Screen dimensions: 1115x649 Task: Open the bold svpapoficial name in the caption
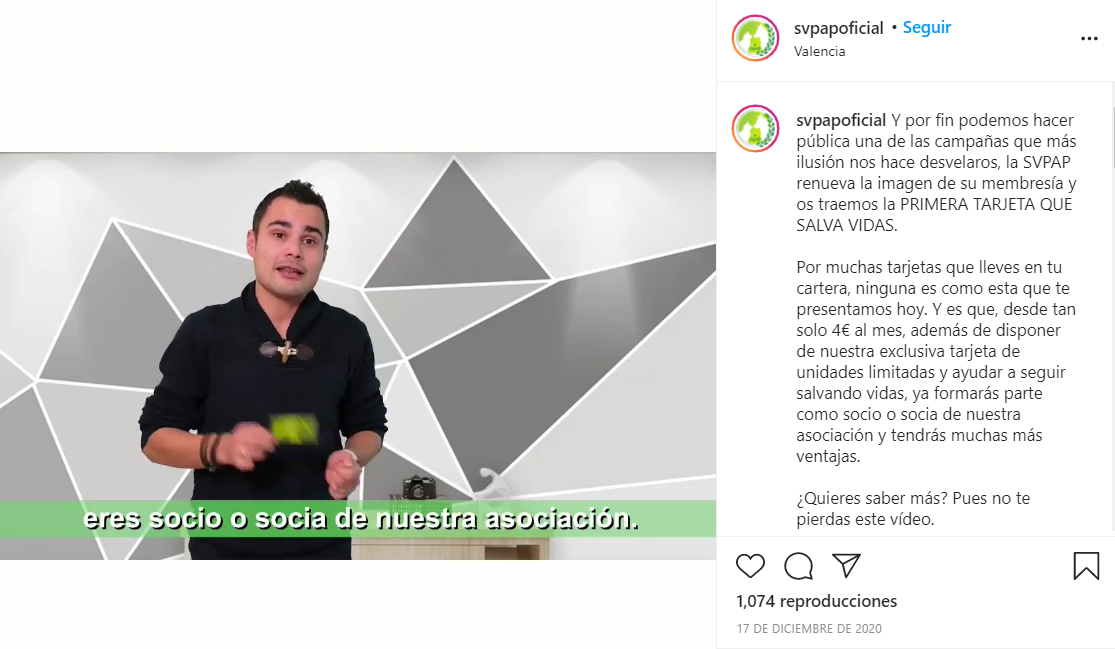(841, 120)
